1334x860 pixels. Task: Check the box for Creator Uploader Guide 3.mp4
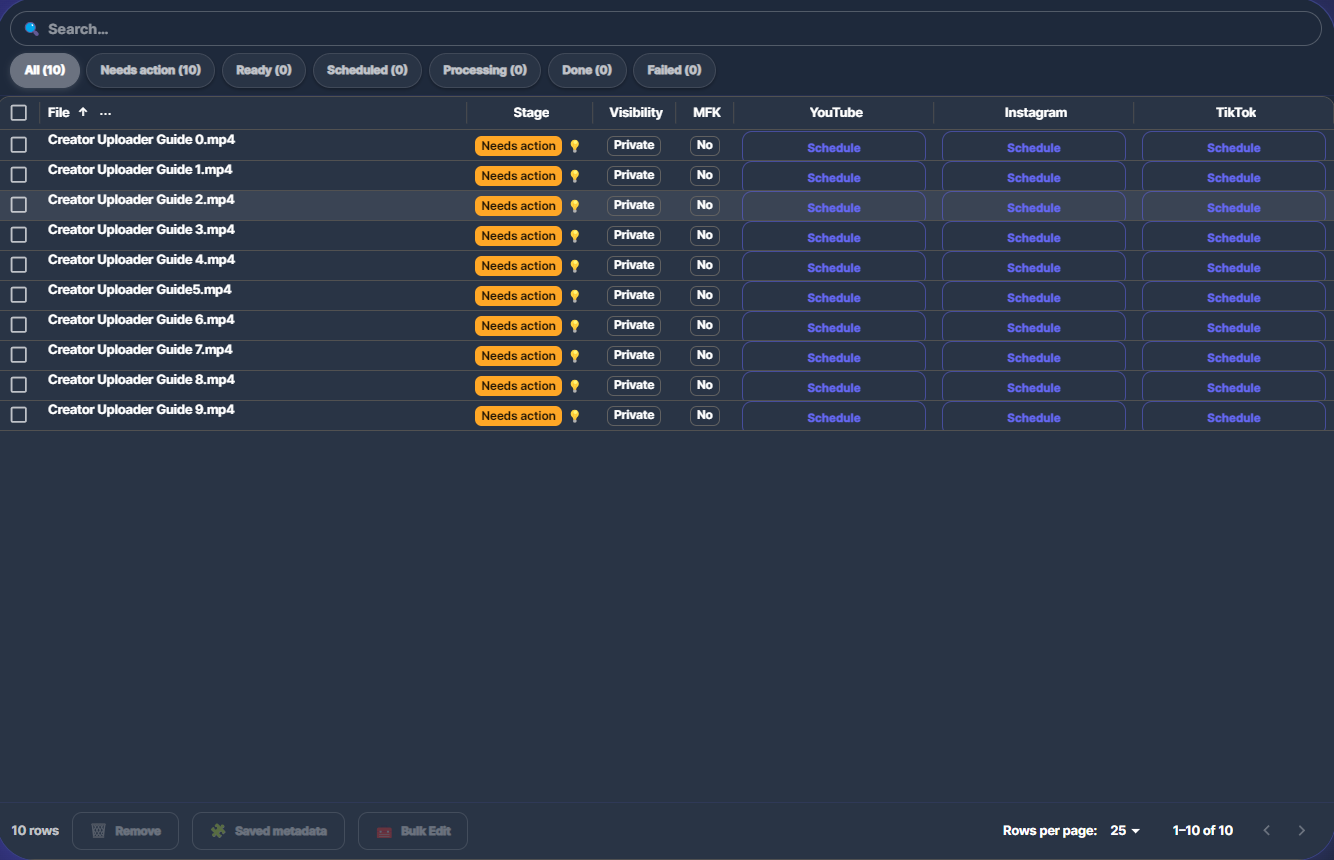19,235
